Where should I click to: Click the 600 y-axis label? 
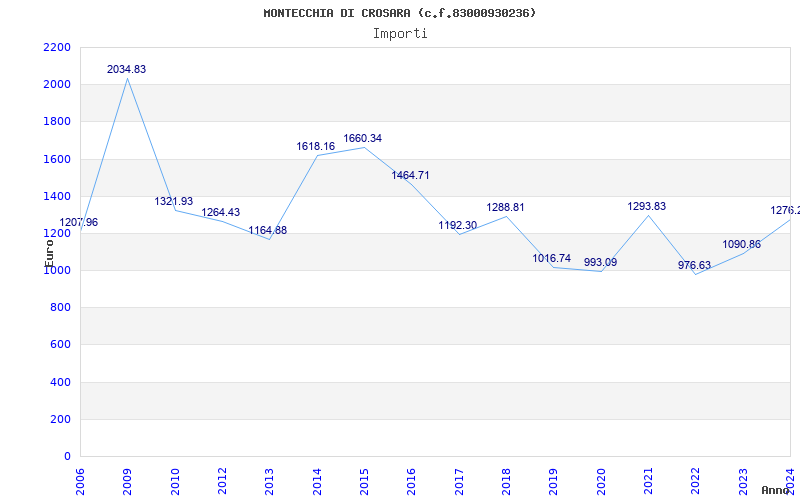[x=60, y=345]
